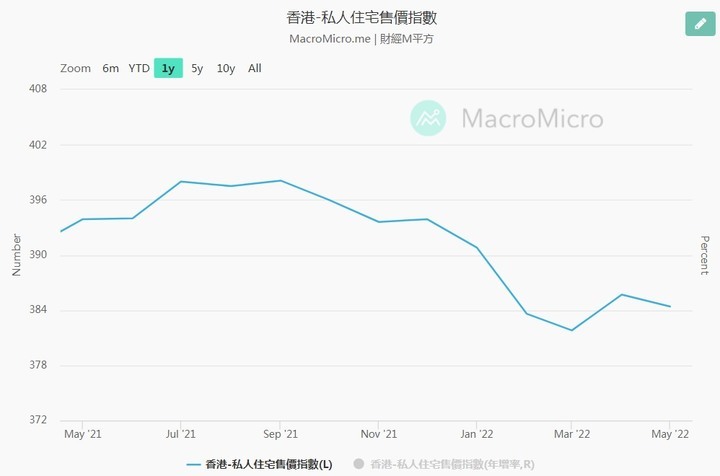Click the MacroMicro watermark logo icon
720x476 pixels.
[428, 118]
